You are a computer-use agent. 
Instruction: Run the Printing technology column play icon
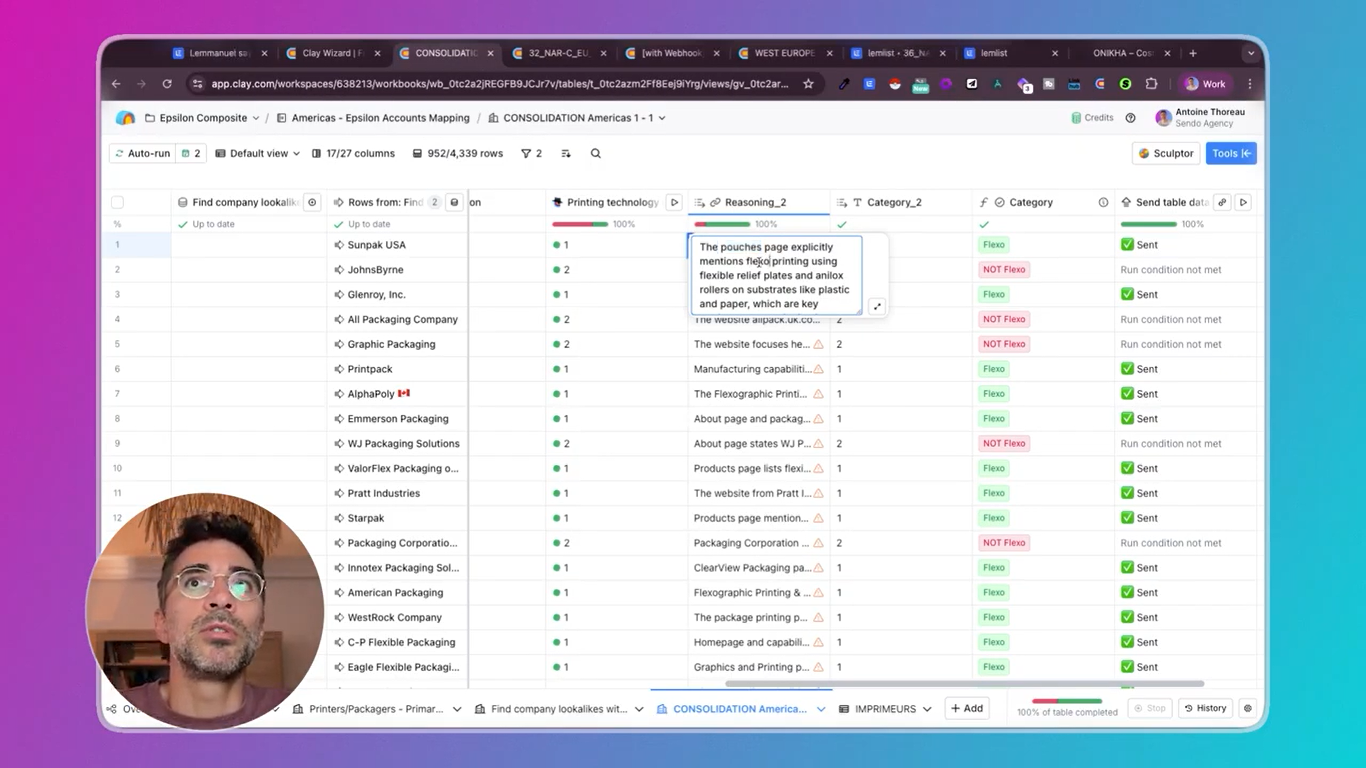(x=674, y=202)
